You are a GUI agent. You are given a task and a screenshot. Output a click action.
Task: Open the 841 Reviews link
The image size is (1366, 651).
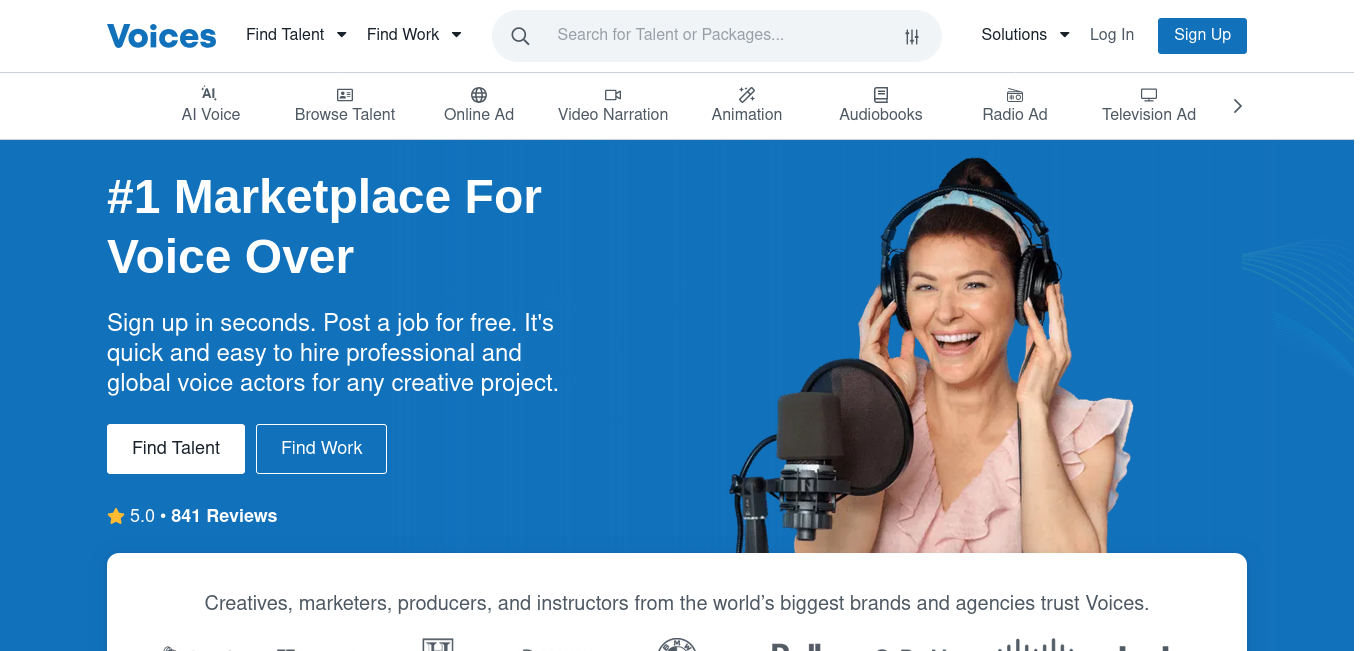pos(224,516)
